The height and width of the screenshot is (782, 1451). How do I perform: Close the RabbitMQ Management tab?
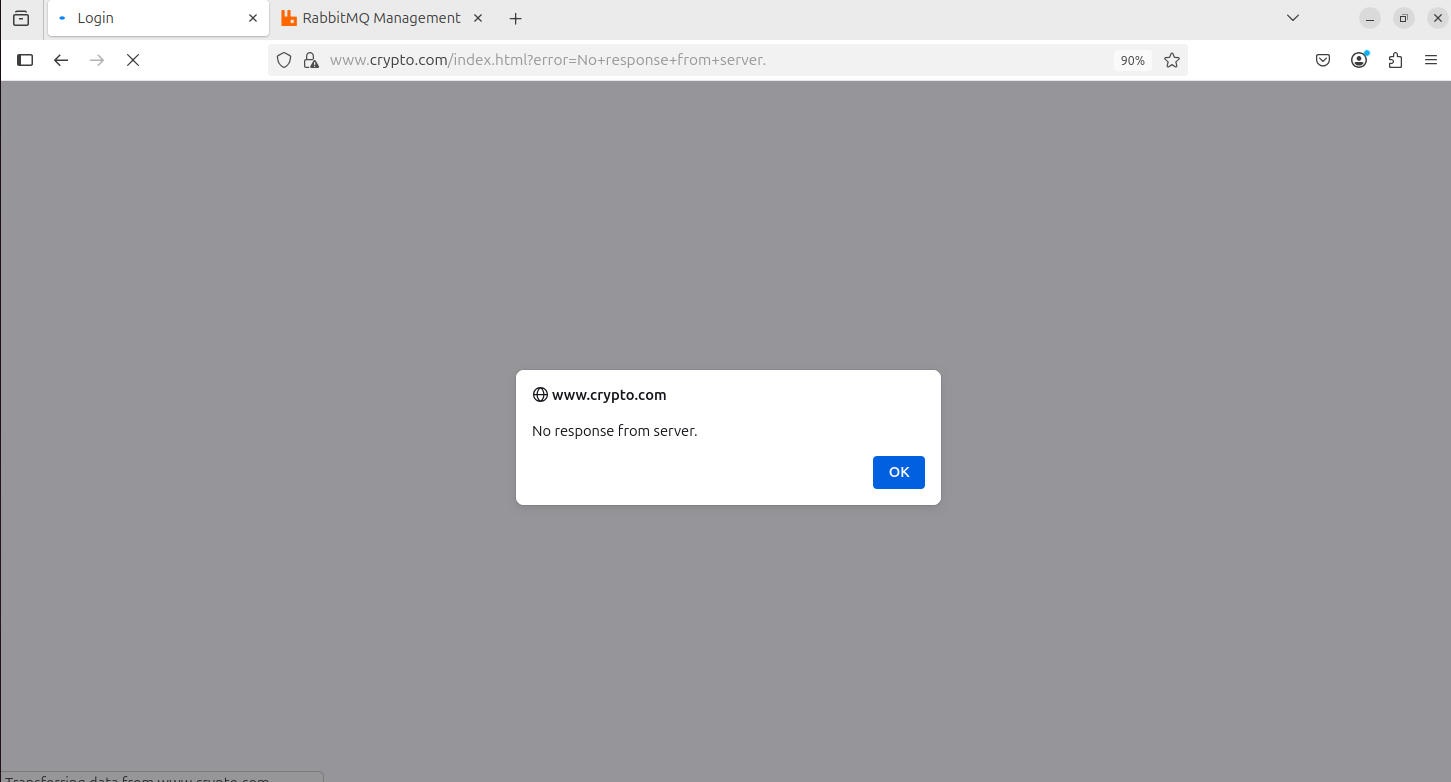pos(478,18)
